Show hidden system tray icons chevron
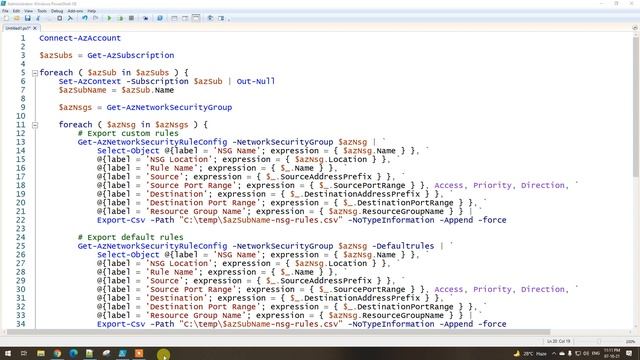640x360 pixels. (554, 353)
